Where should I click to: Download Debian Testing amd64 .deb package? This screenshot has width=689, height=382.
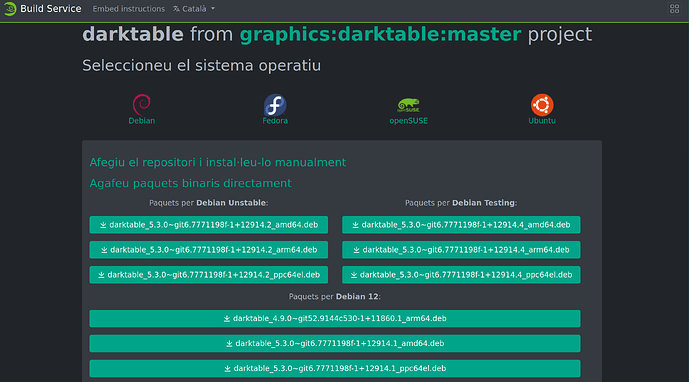pos(461,225)
